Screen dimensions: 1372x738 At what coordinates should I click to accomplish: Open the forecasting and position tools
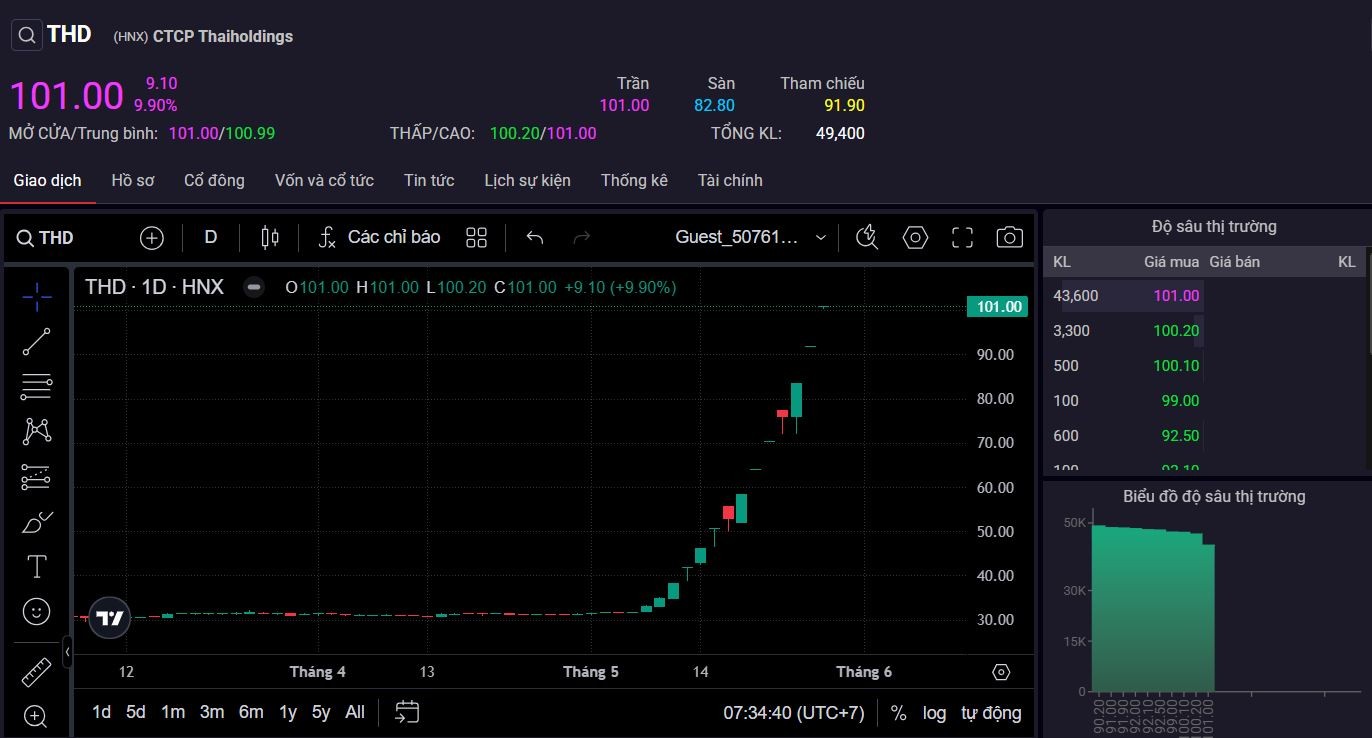tap(37, 476)
